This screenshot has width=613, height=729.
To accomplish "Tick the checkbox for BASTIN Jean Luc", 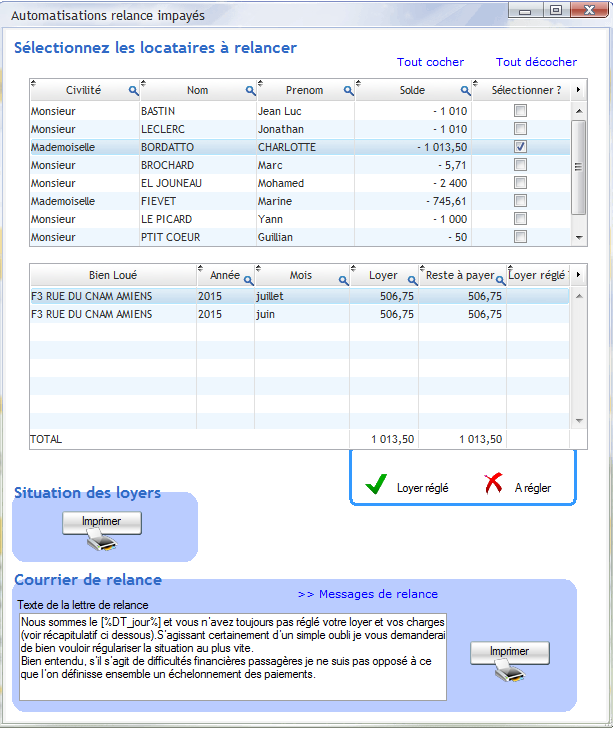I will [x=520, y=111].
